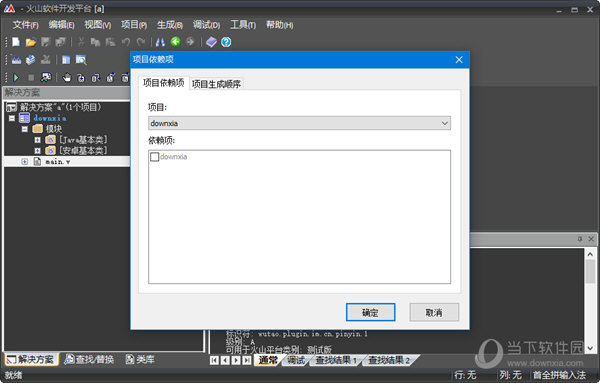
Task: Click the Build factory icon
Action: [x=16, y=60]
